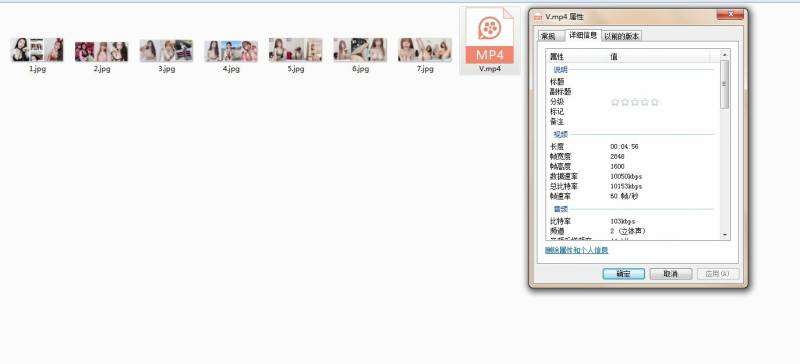Click the 取消 button
The height and width of the screenshot is (364, 800).
pyautogui.click(x=670, y=274)
